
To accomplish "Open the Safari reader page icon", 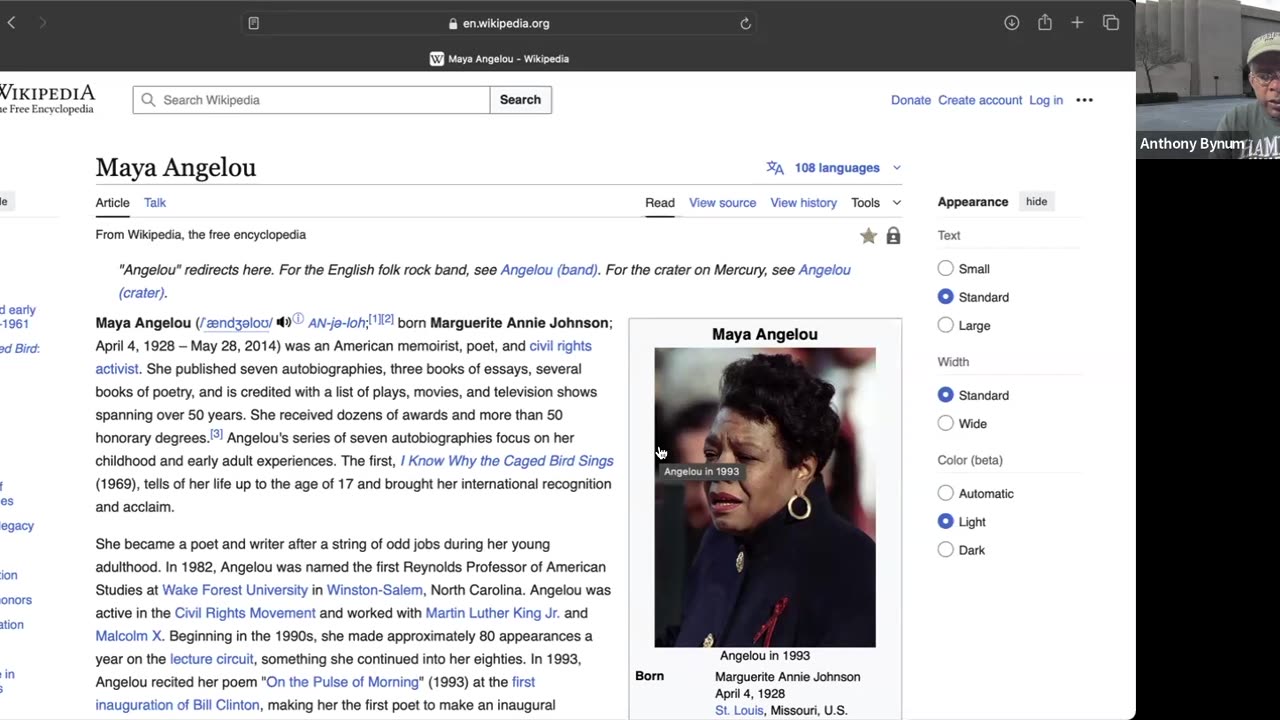I will (254, 23).
